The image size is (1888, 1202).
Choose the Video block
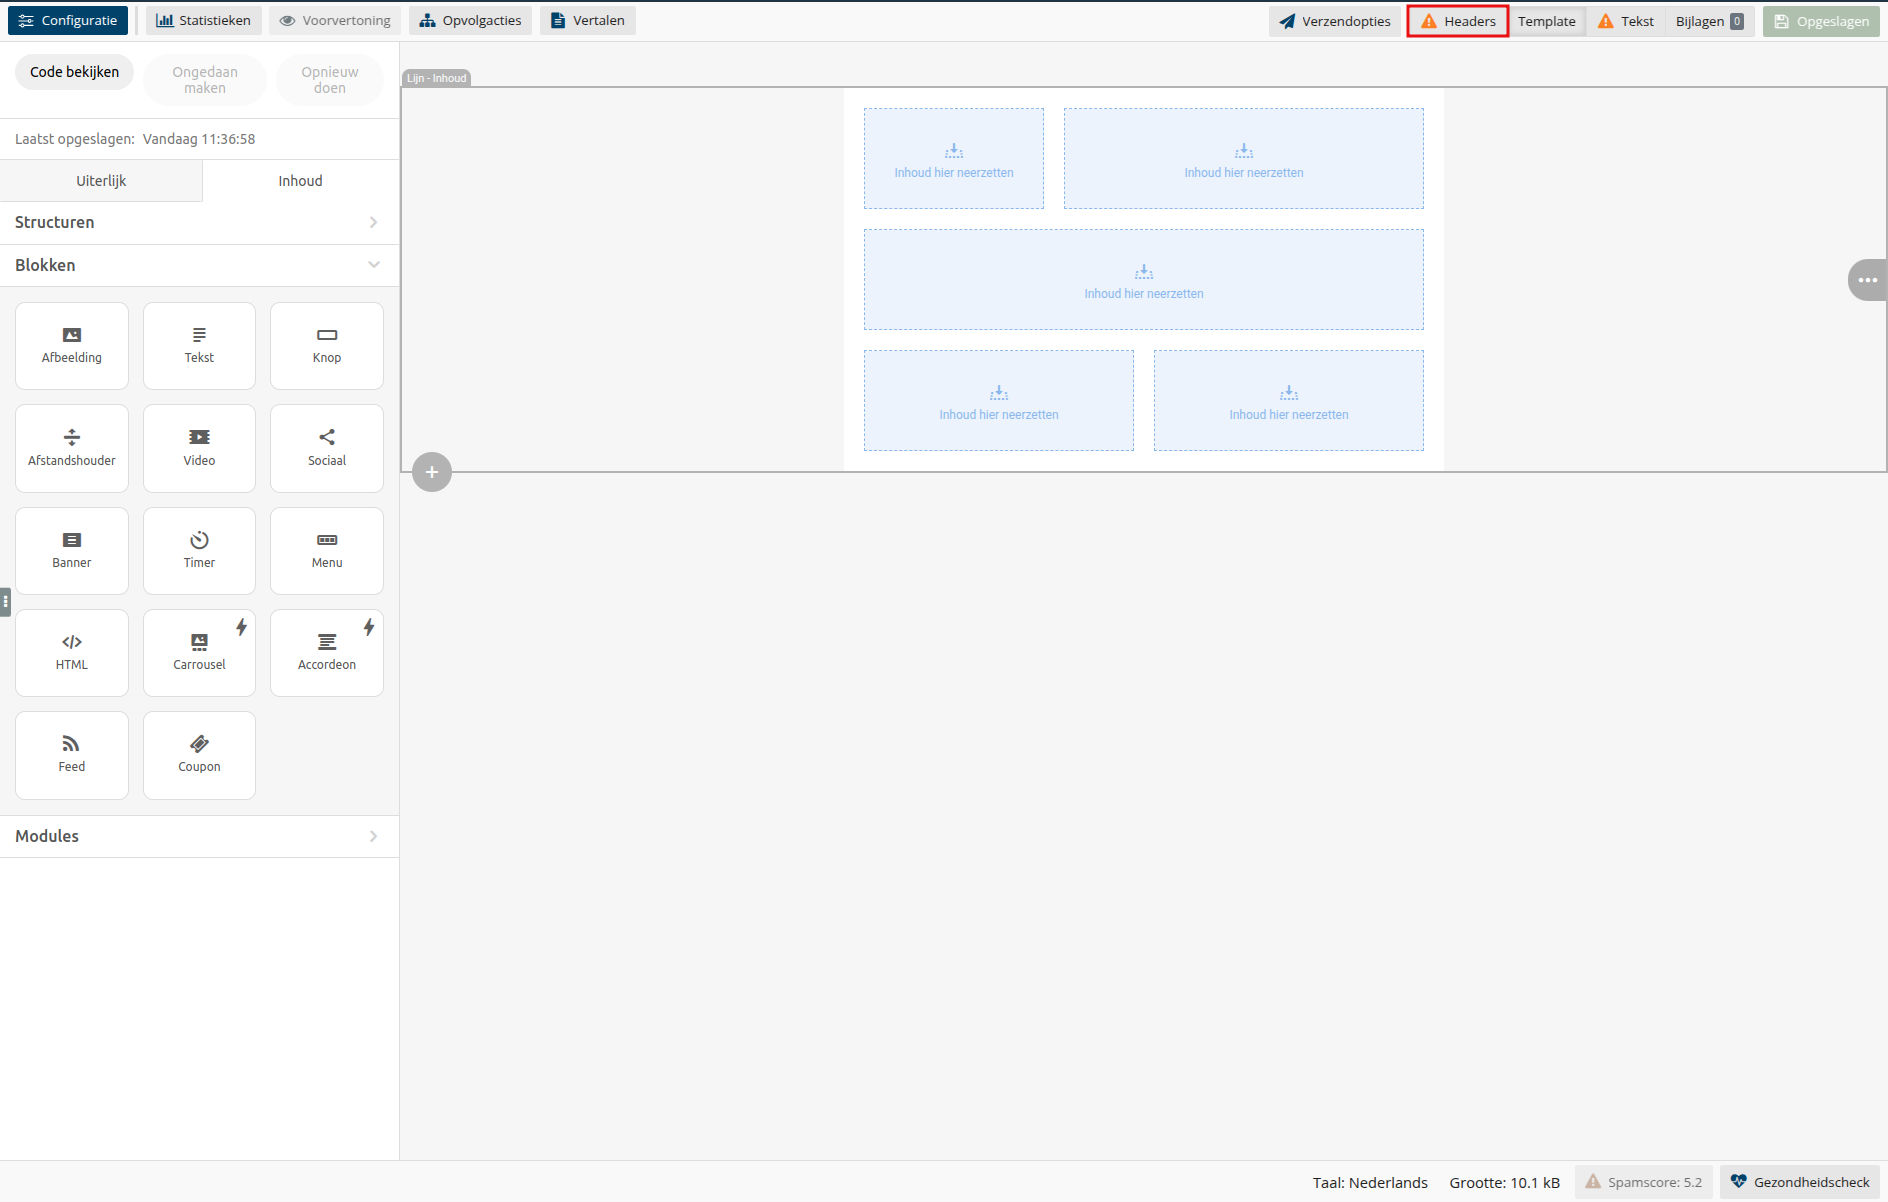[x=199, y=448]
